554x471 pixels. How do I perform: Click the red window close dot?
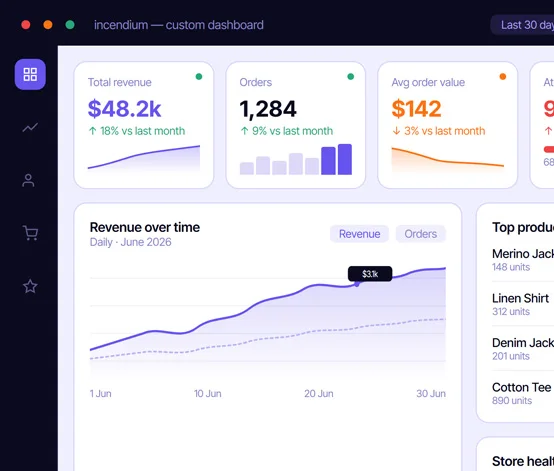coord(26,25)
